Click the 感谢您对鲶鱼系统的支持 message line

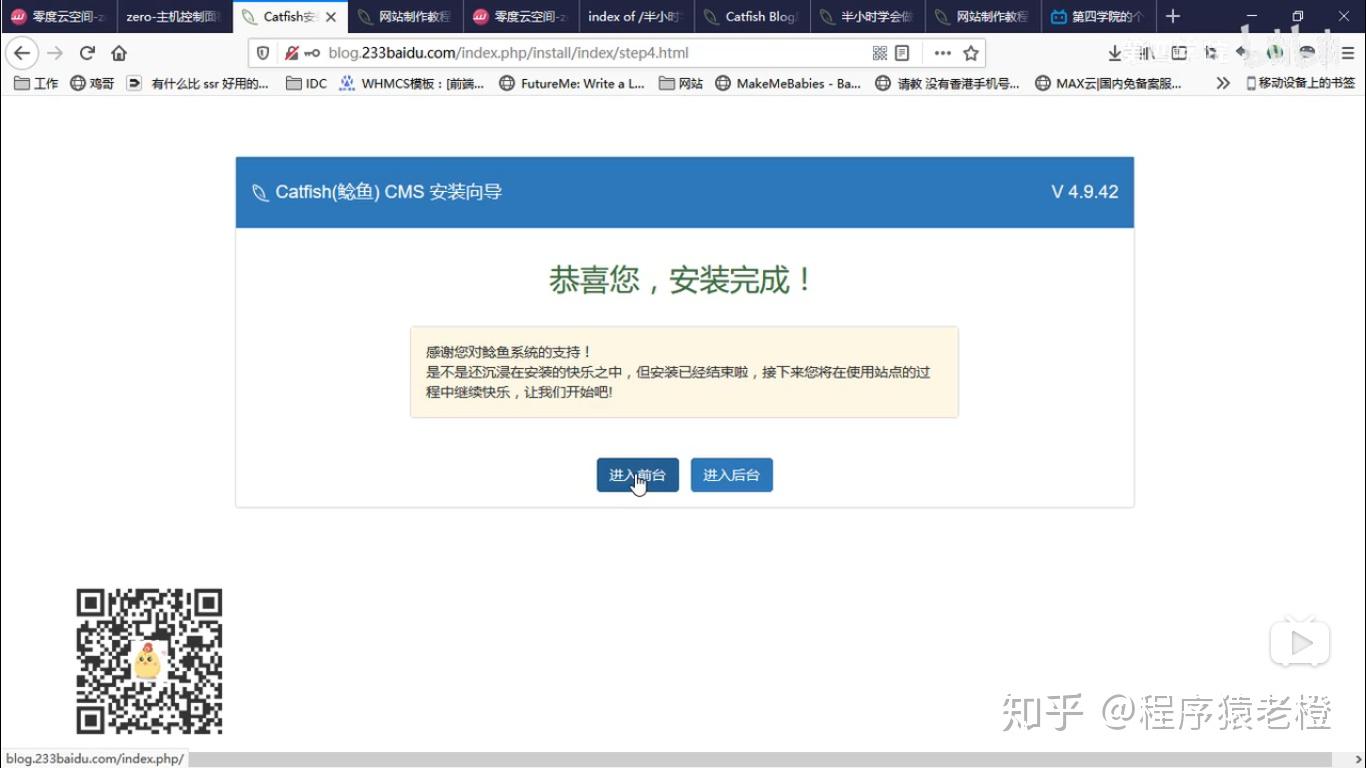509,352
